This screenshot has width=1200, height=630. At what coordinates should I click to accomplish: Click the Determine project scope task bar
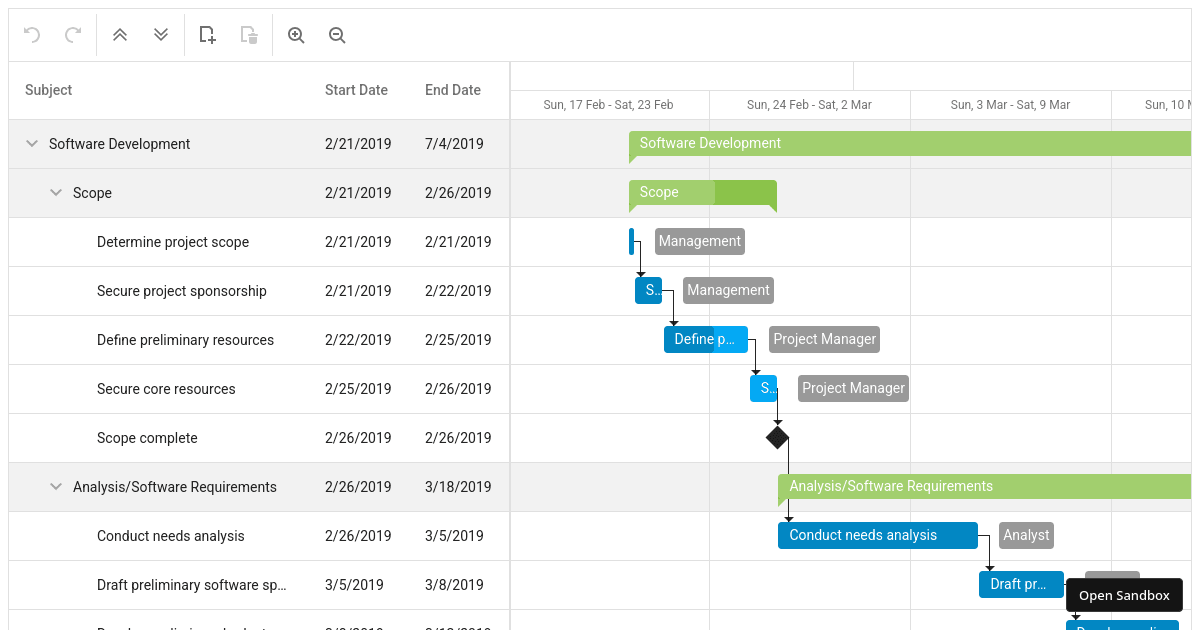tap(632, 241)
